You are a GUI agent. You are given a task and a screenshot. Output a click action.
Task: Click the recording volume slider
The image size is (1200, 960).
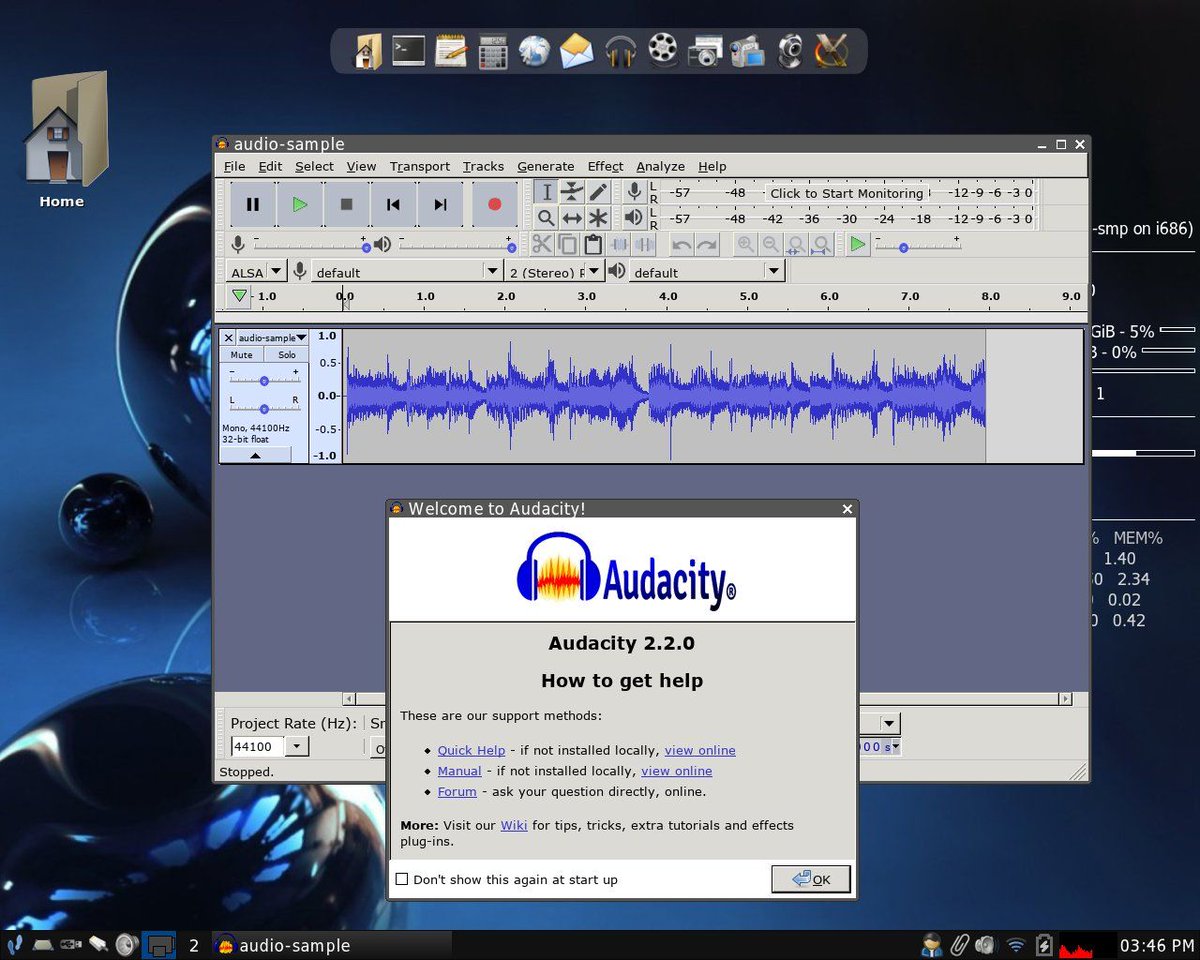[310, 246]
